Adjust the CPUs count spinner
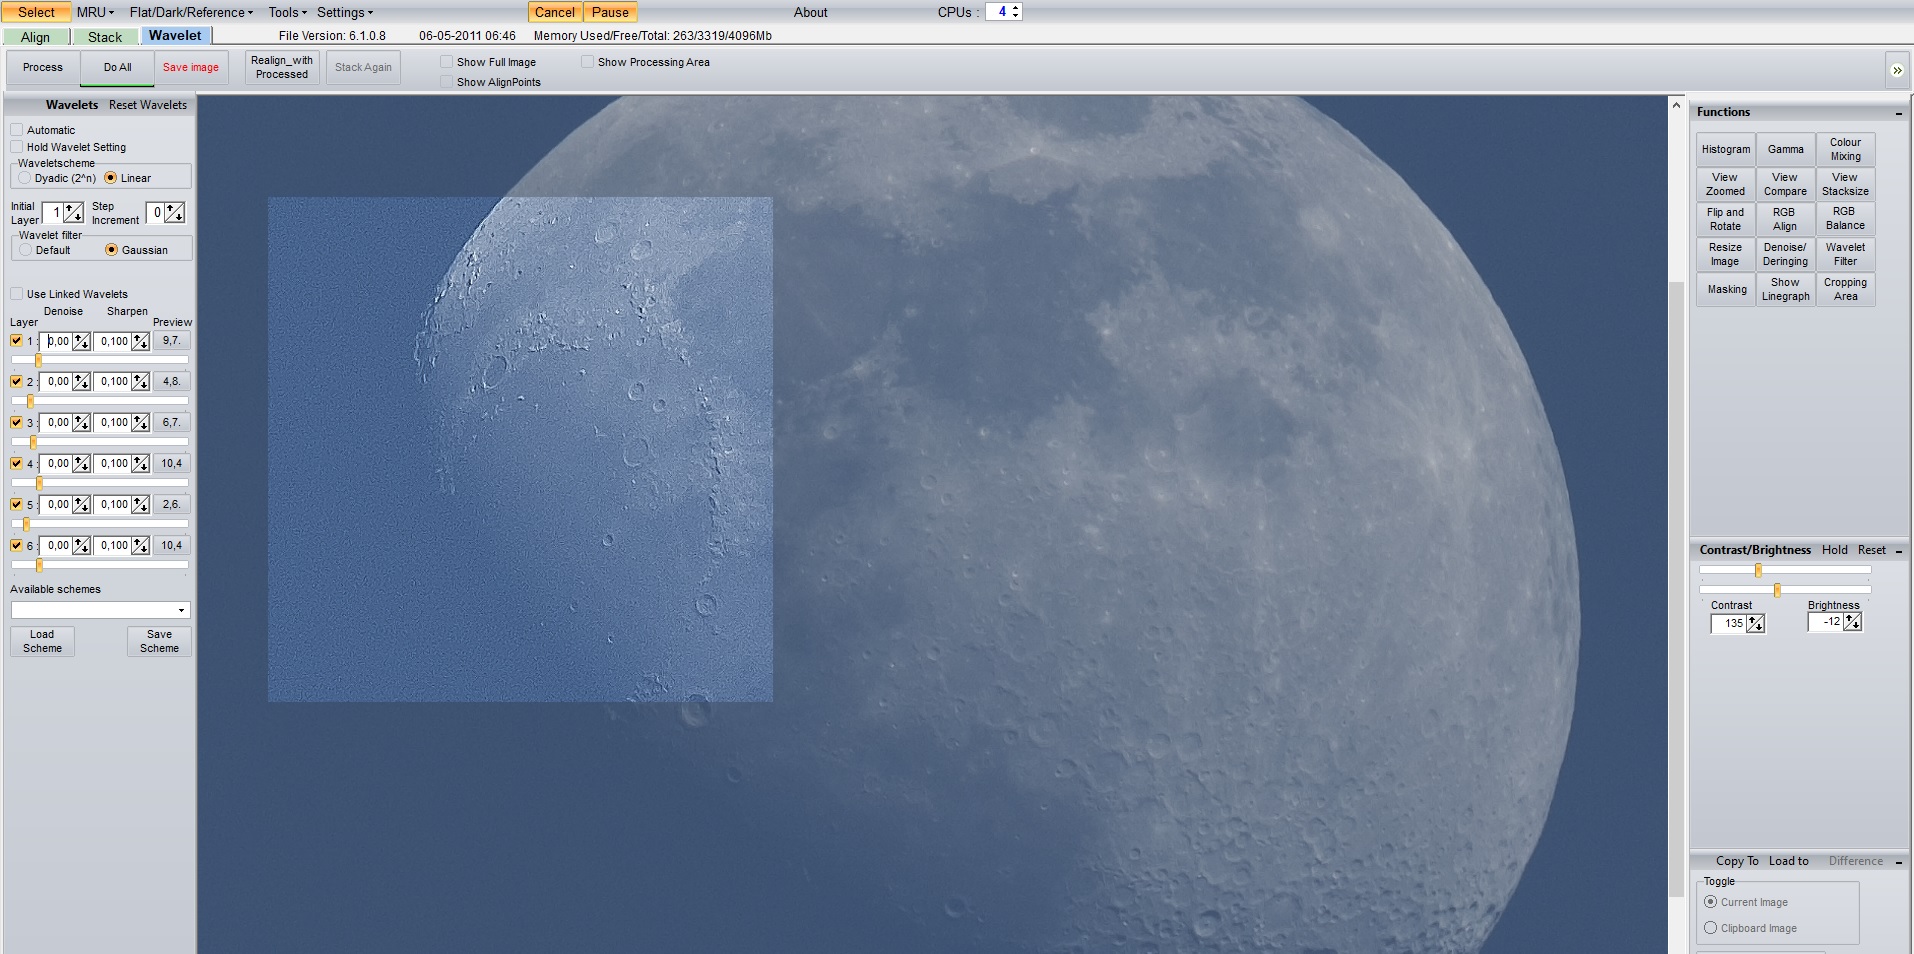 (1016, 12)
